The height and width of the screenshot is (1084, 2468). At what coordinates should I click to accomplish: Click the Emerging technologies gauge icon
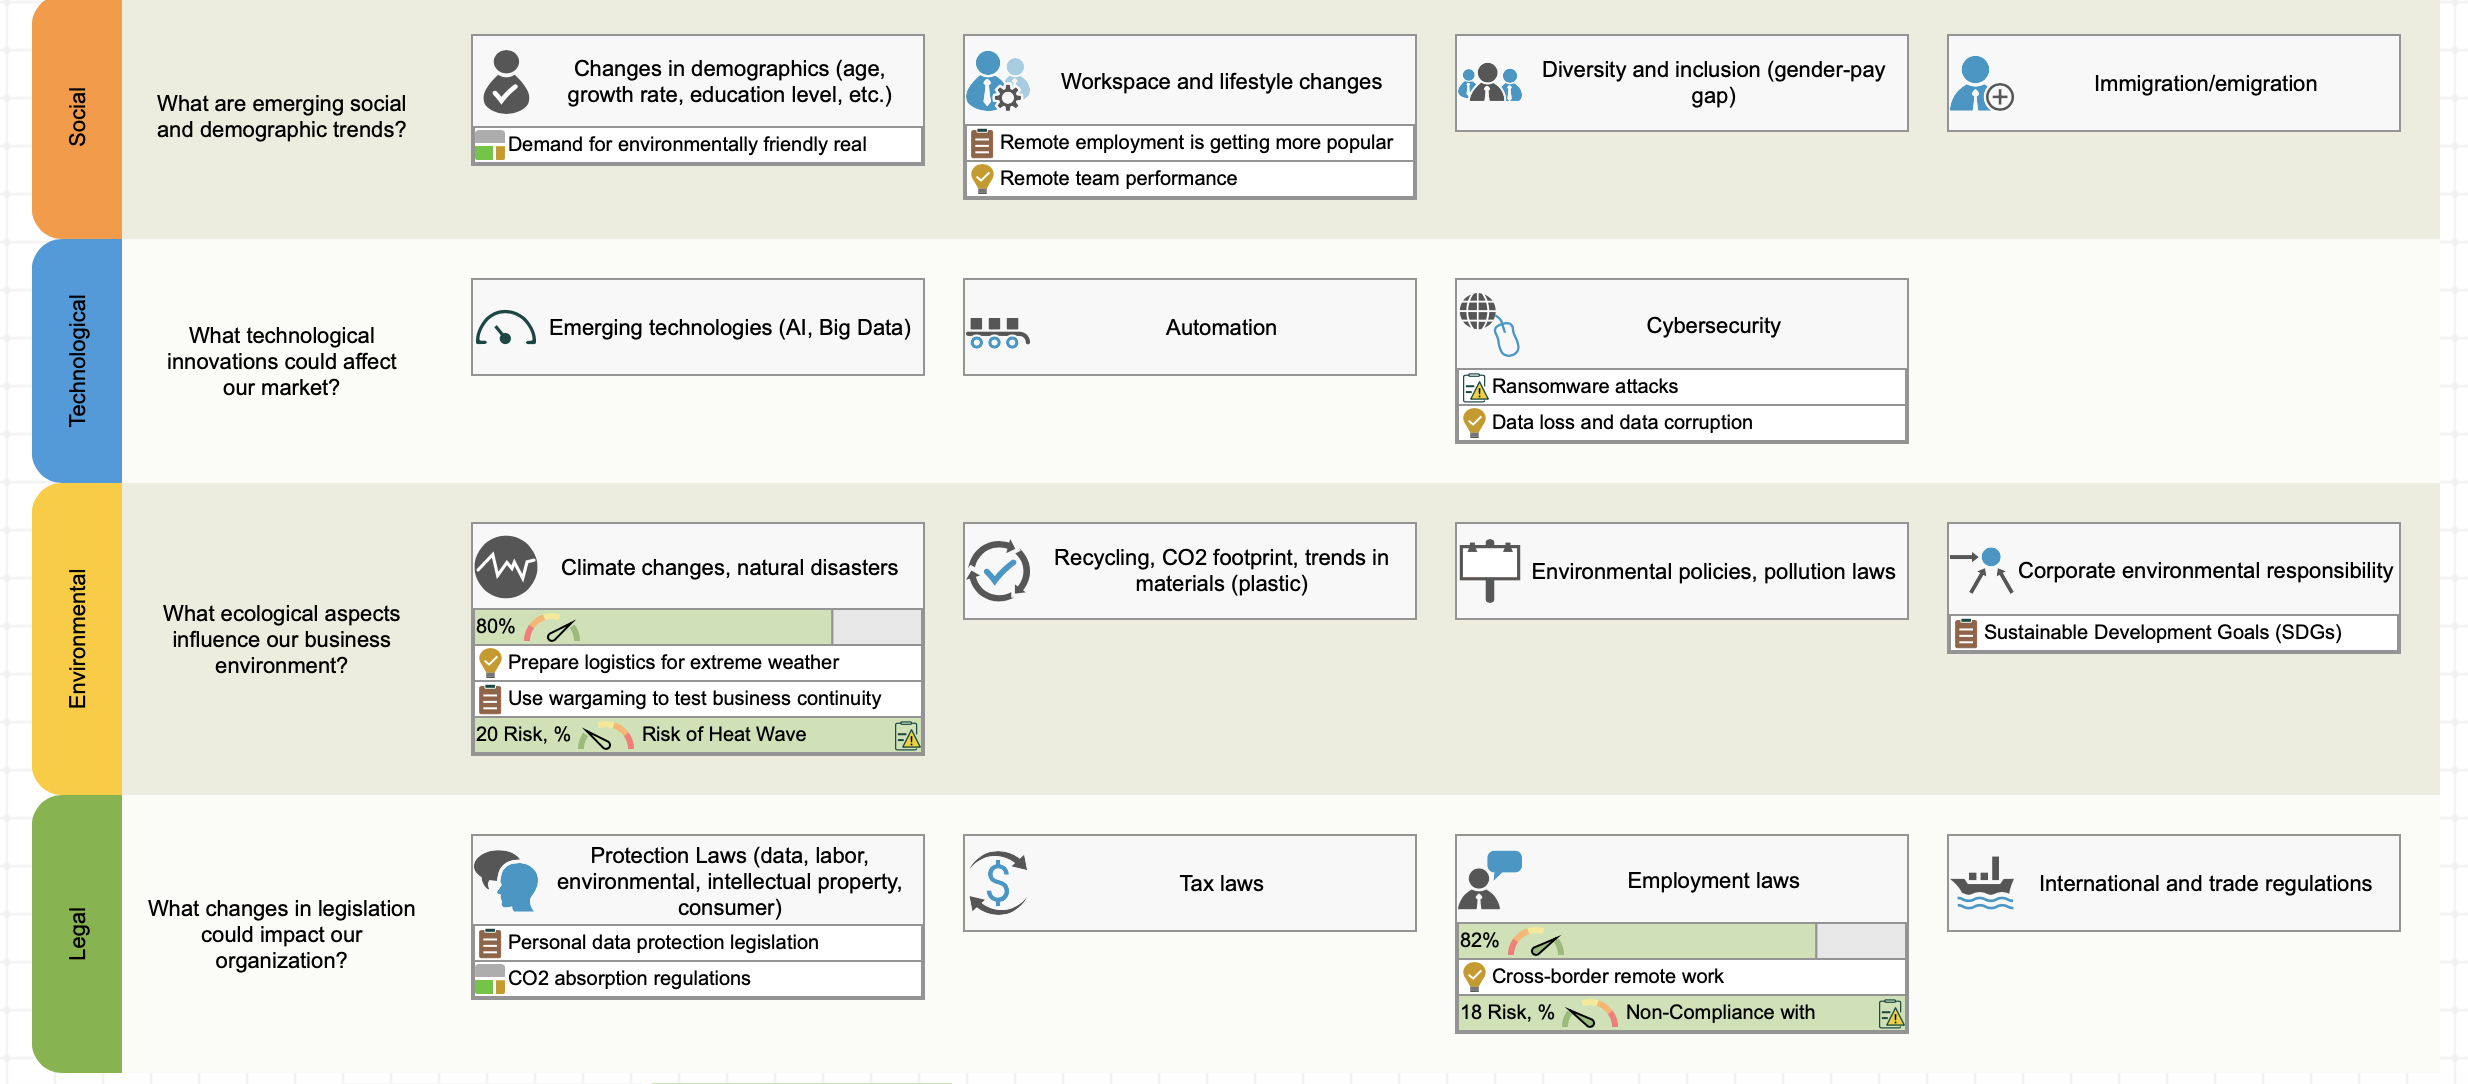505,328
